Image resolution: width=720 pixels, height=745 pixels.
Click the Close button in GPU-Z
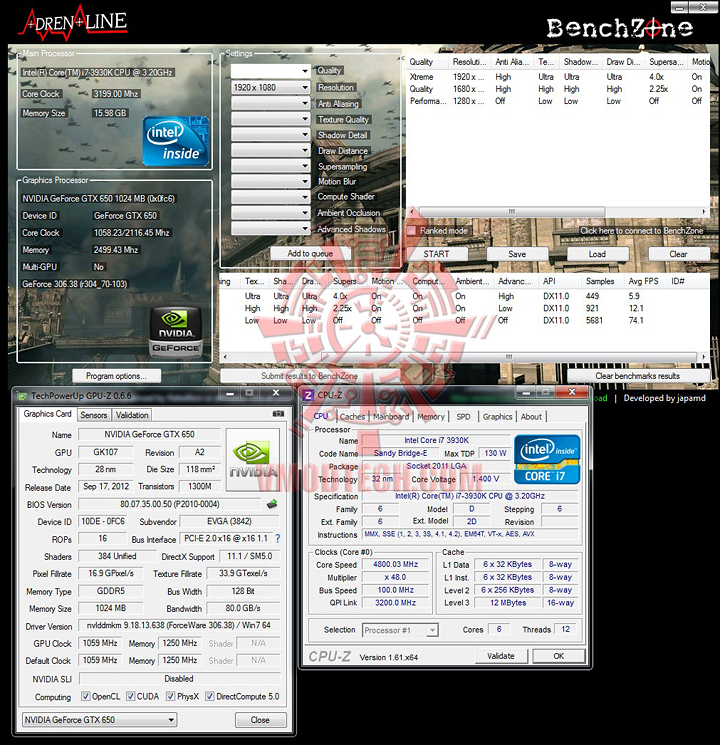pyautogui.click(x=260, y=720)
